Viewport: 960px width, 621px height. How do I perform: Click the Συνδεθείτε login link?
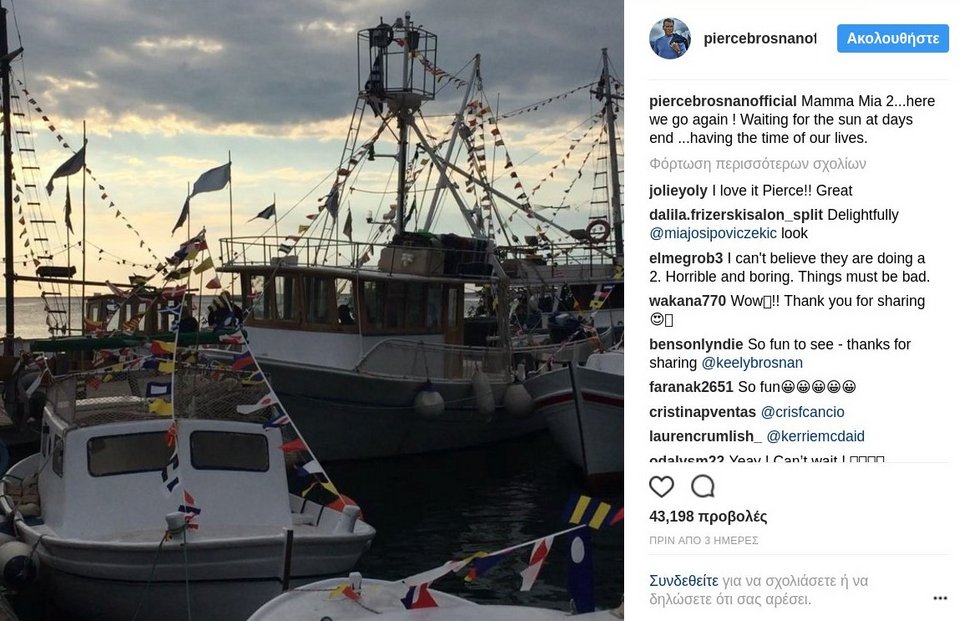pyautogui.click(x=684, y=581)
